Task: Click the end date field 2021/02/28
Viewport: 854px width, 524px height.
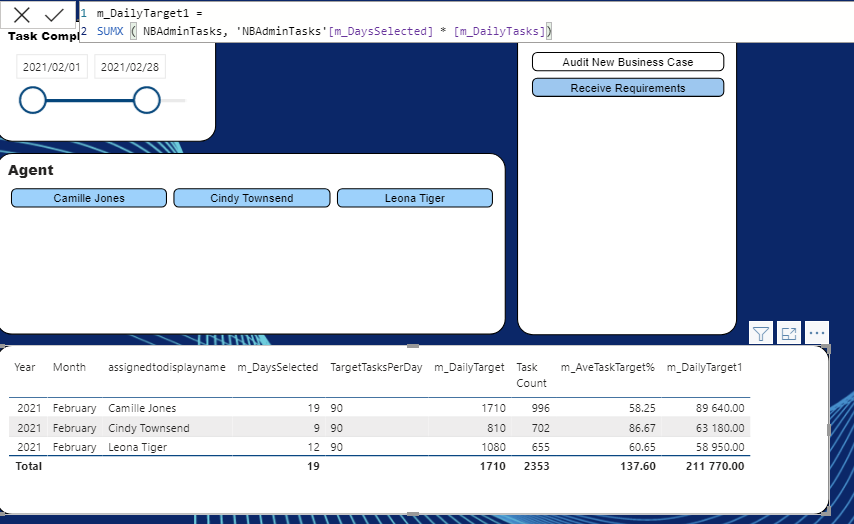Action: (x=130, y=67)
